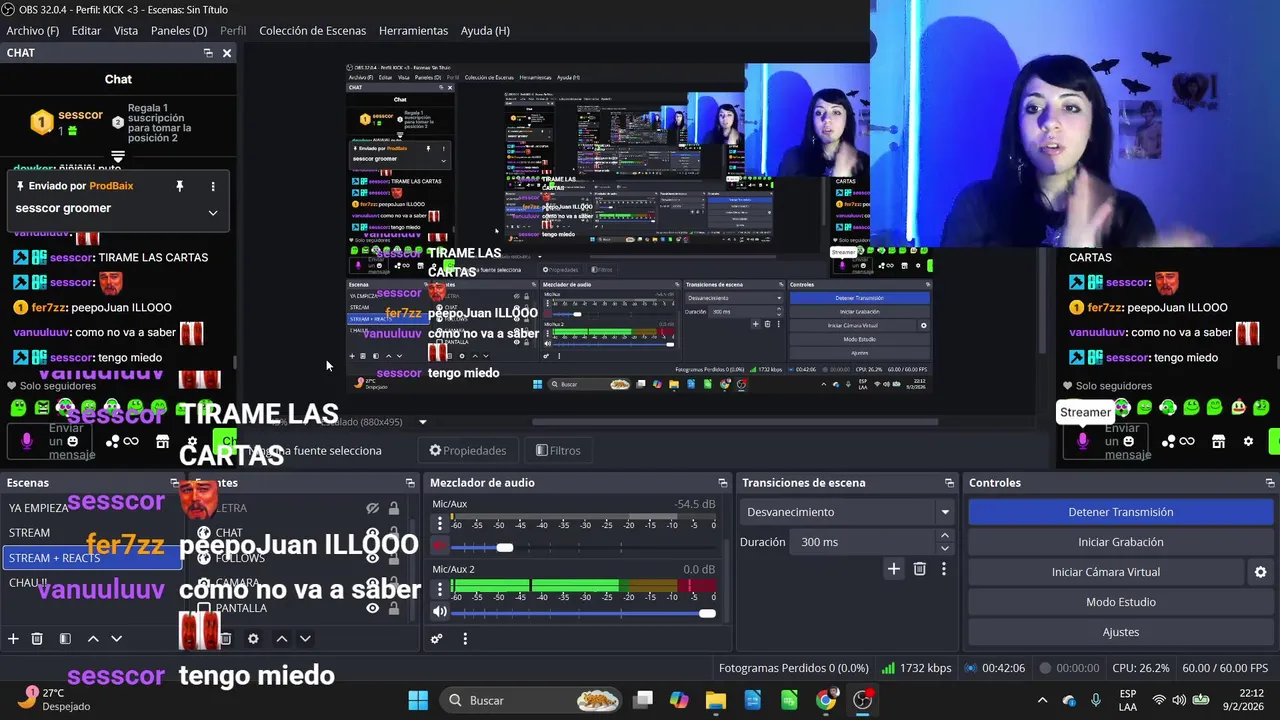Open the Herramientas menu
The width and height of the screenshot is (1280, 720).
pyautogui.click(x=413, y=31)
